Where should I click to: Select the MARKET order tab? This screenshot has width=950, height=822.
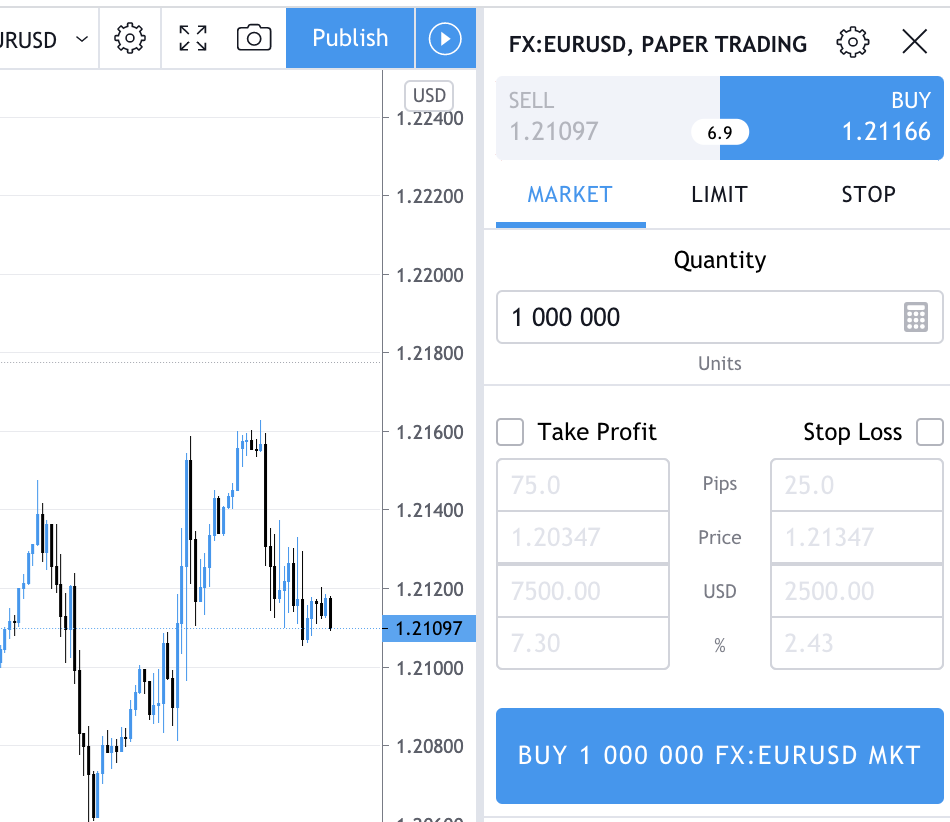pos(570,195)
